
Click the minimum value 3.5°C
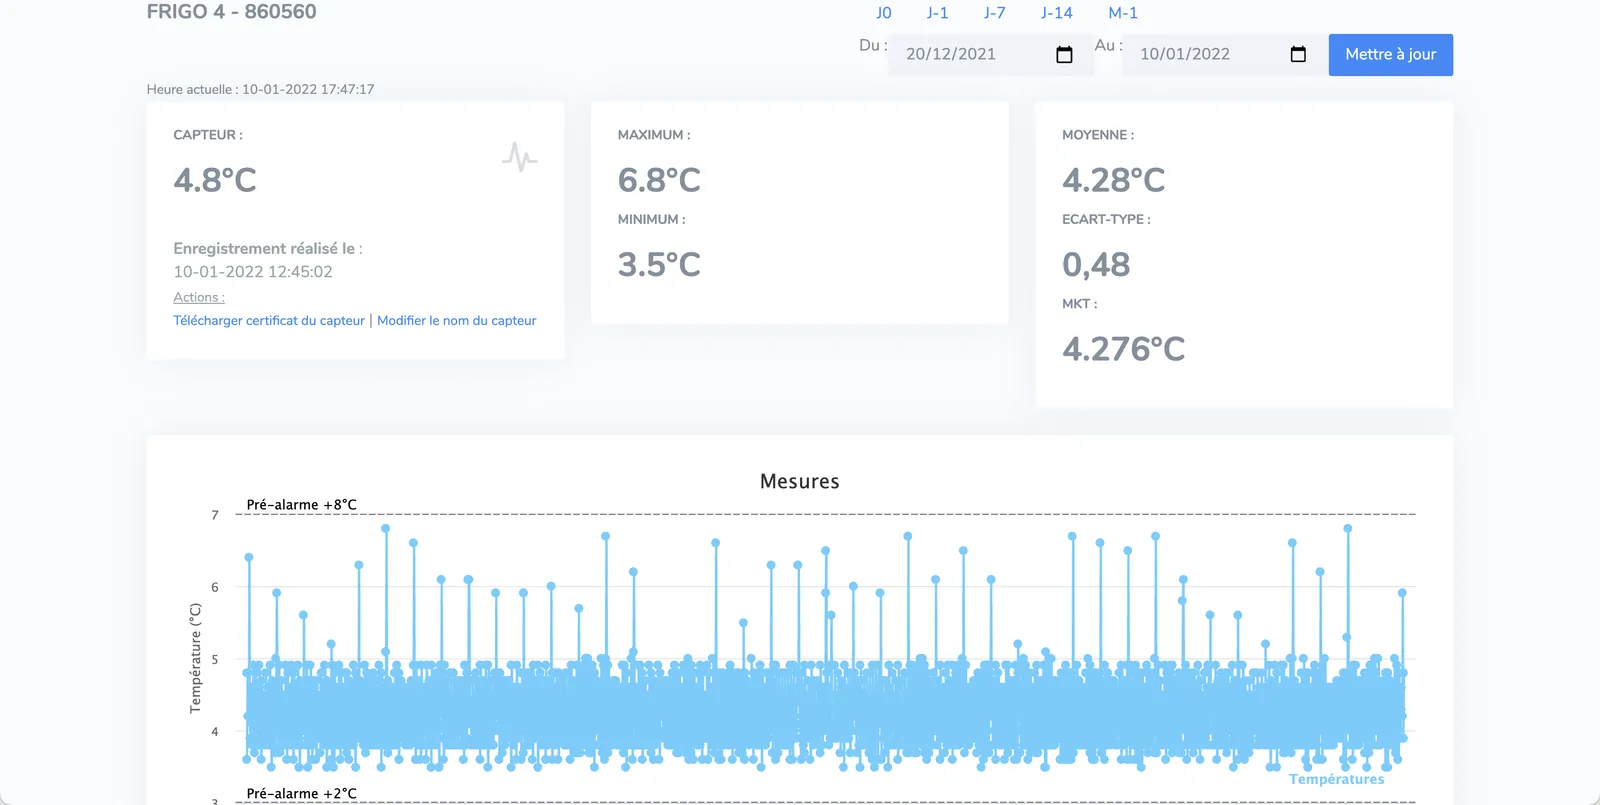point(659,265)
